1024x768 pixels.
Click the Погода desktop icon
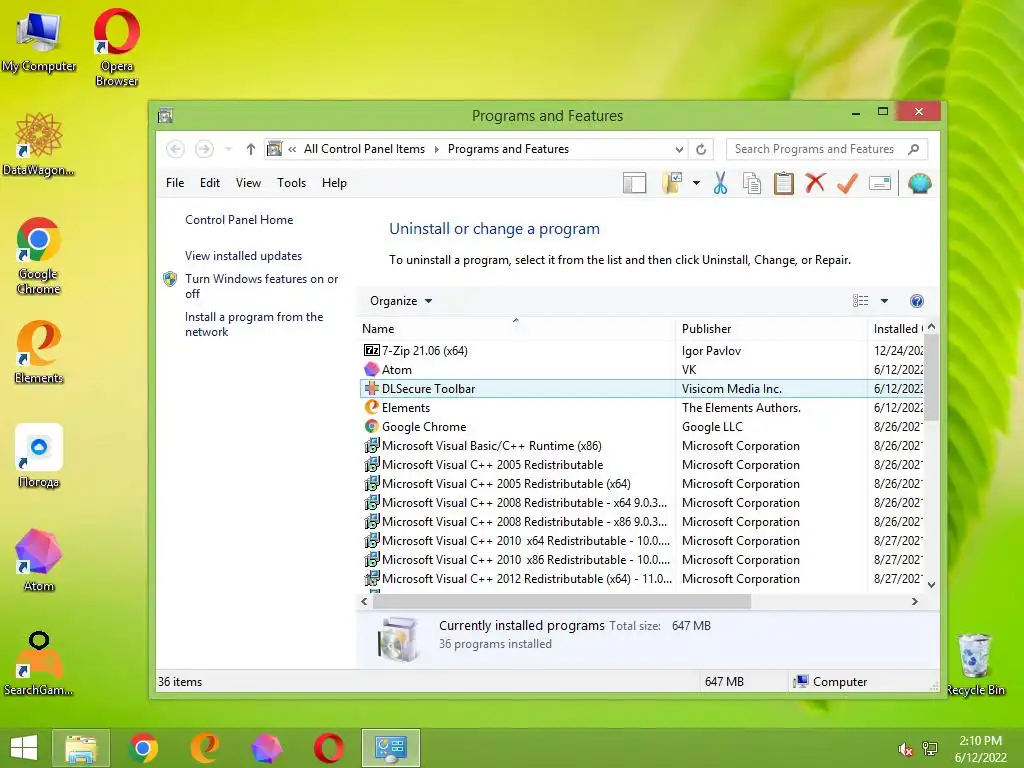(x=39, y=456)
